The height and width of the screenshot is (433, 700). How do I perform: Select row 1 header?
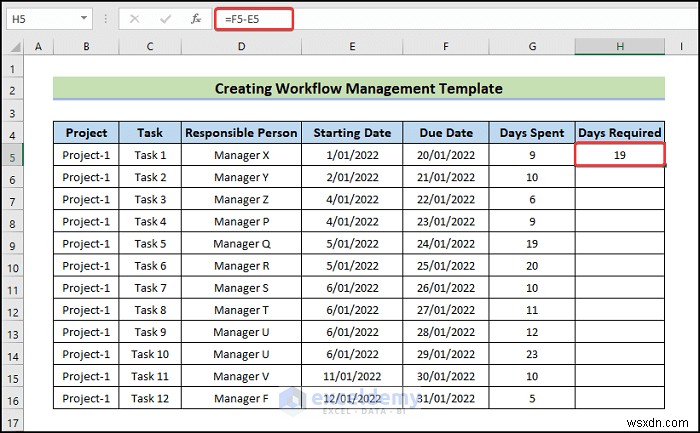(12, 69)
